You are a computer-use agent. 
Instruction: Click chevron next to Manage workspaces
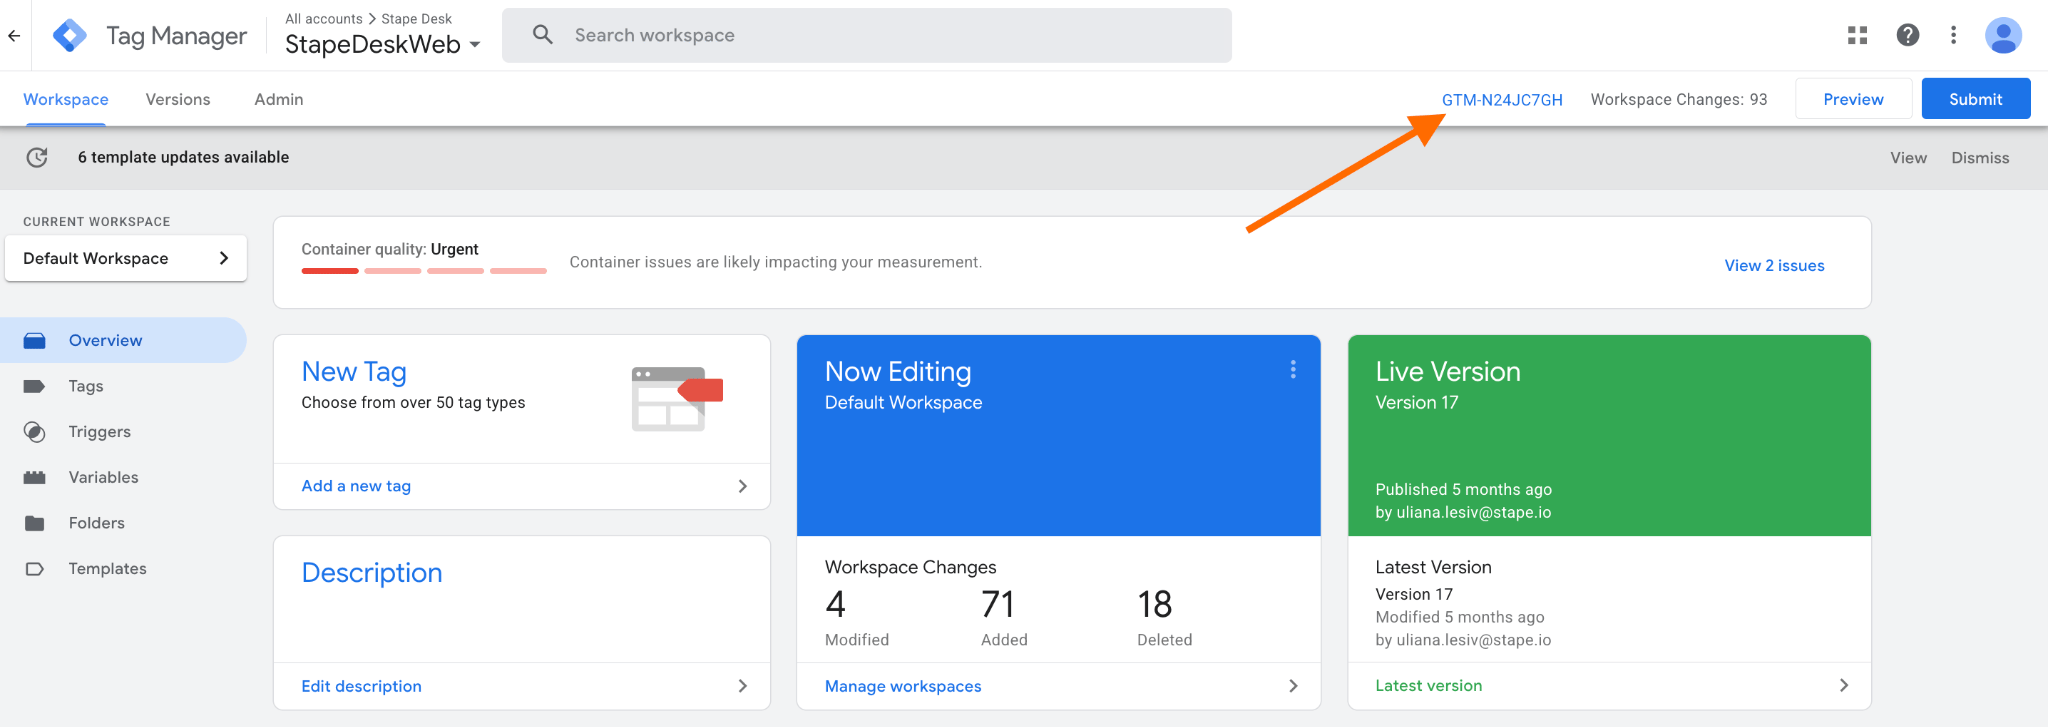(1293, 686)
